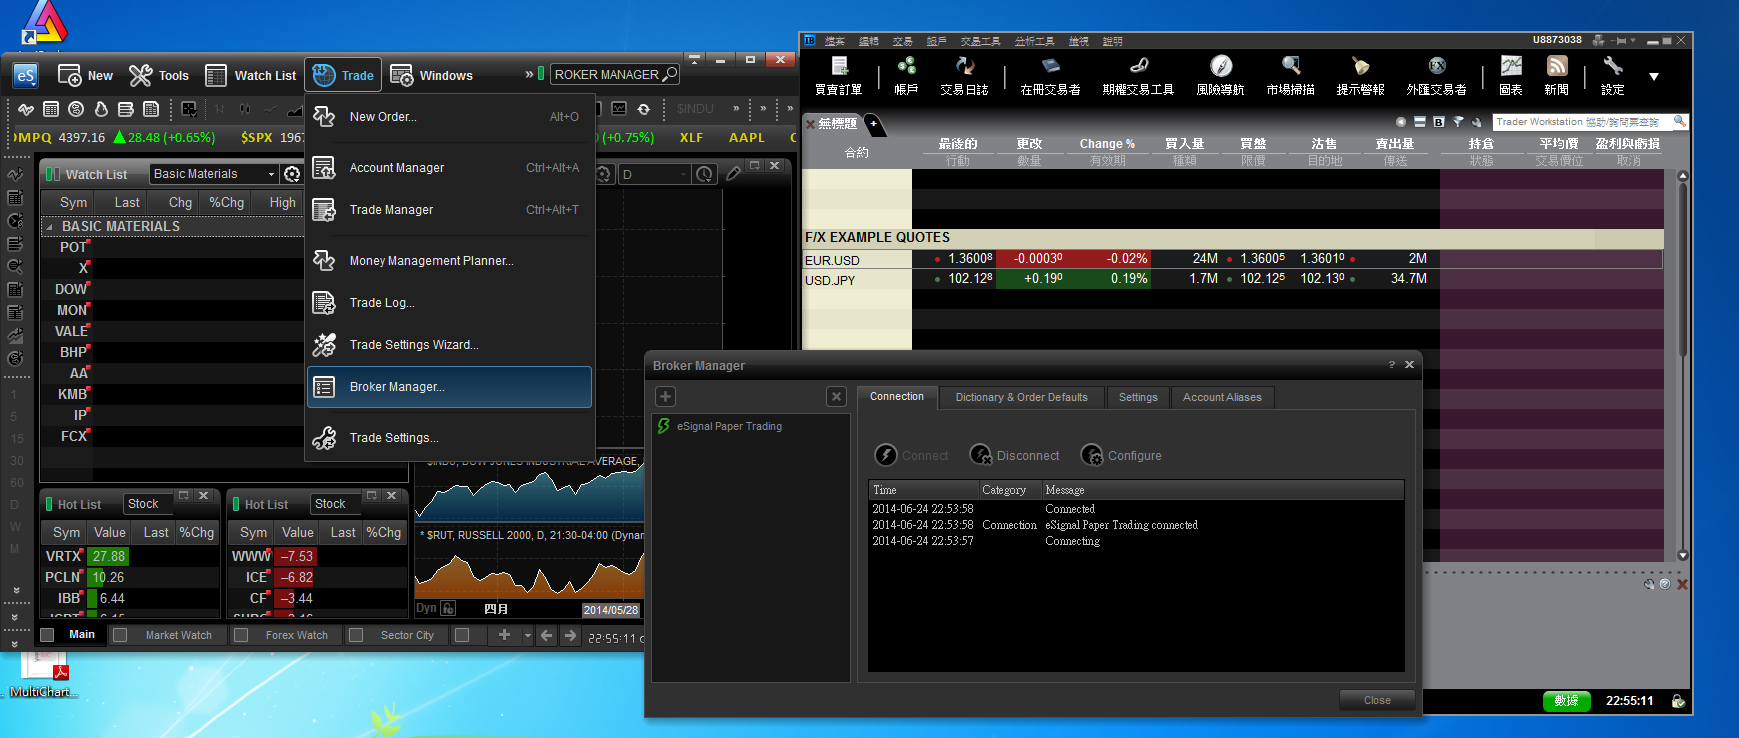Click the chart wave toolbar icon

(26, 109)
